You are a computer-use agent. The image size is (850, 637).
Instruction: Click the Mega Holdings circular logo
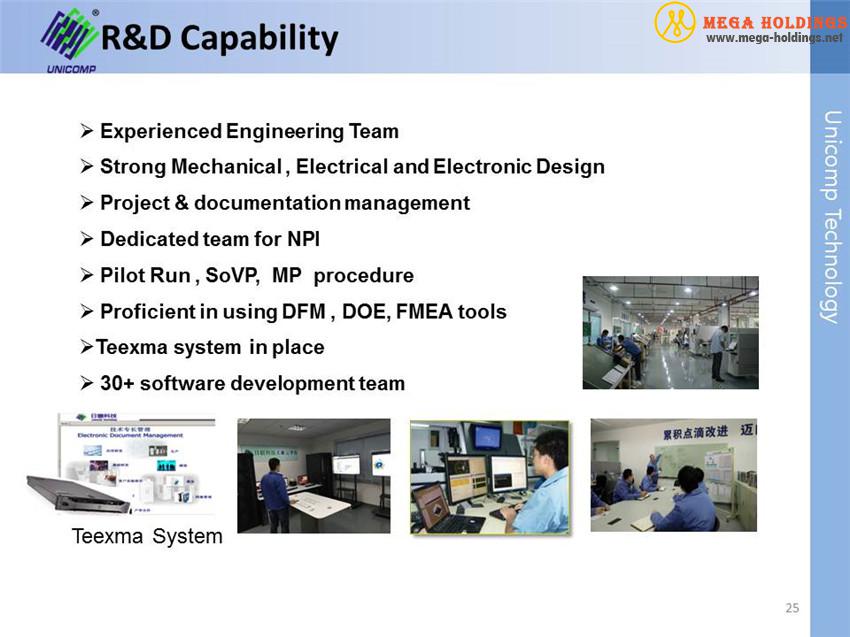point(675,22)
